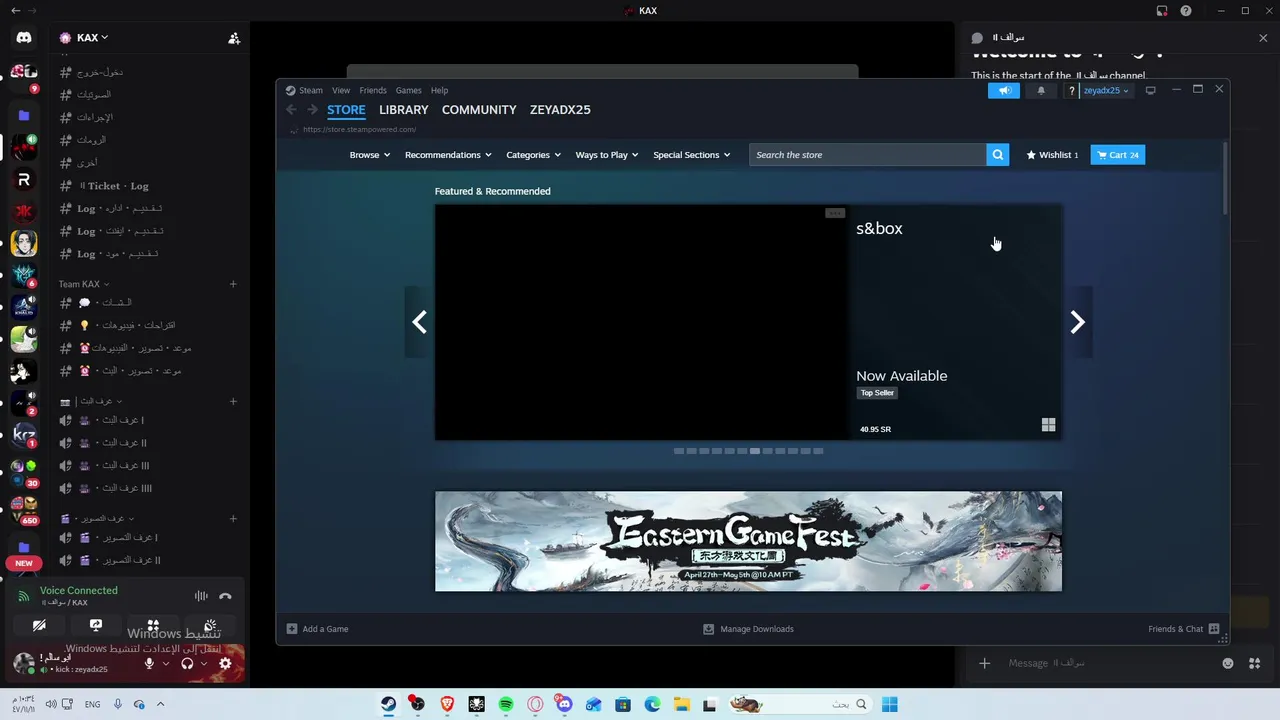Viewport: 1280px width, 720px height.
Task: Switch to the LIBRARY tab in Steam
Action: click(404, 110)
